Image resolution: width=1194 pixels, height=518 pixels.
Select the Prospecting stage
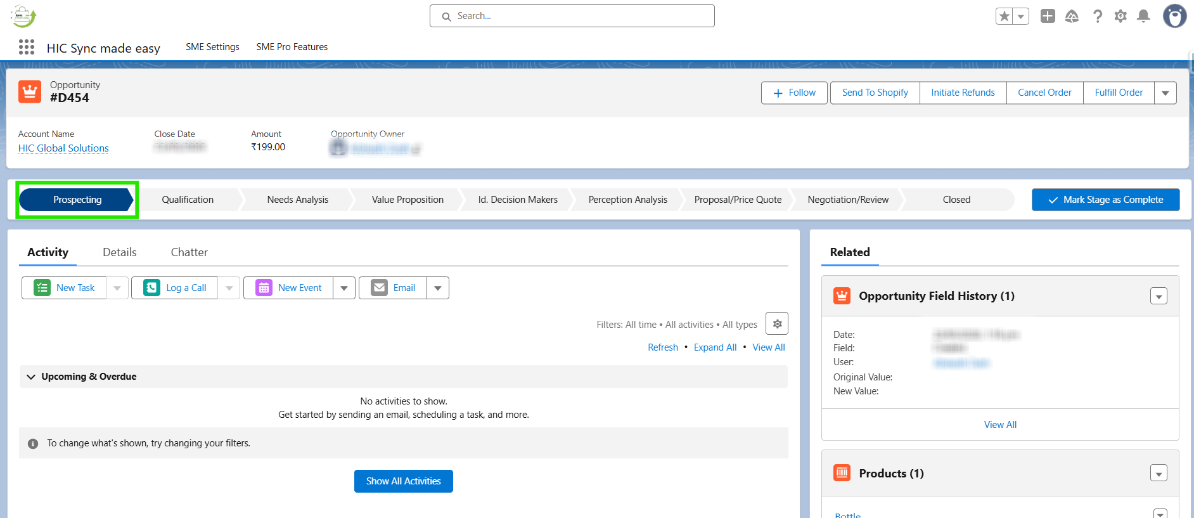tap(77, 200)
